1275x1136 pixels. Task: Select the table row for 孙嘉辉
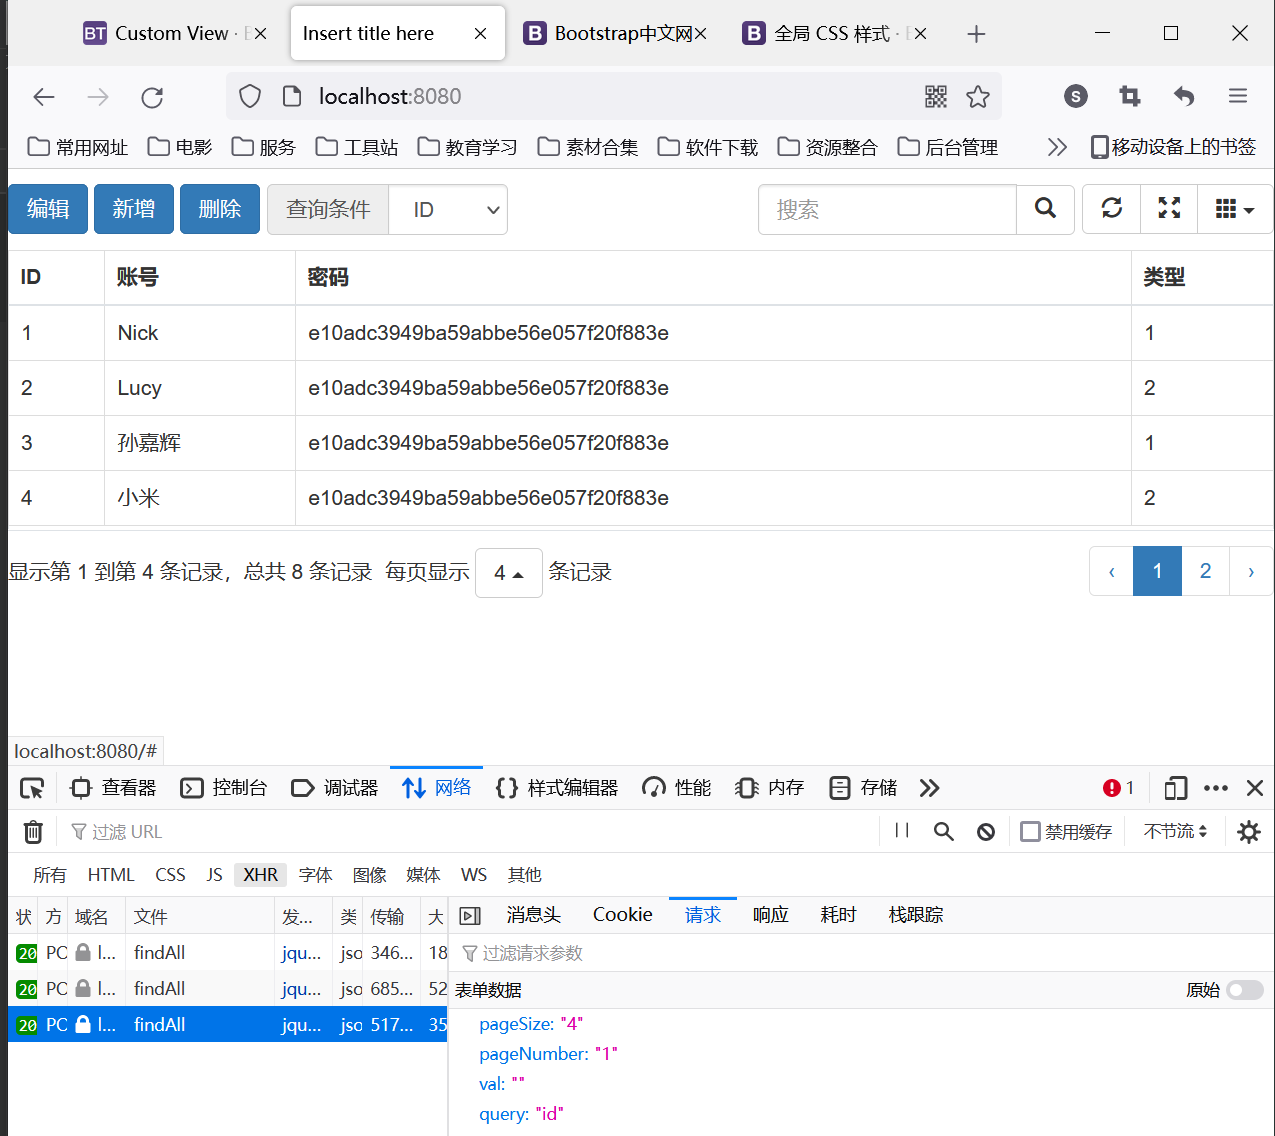tap(640, 443)
